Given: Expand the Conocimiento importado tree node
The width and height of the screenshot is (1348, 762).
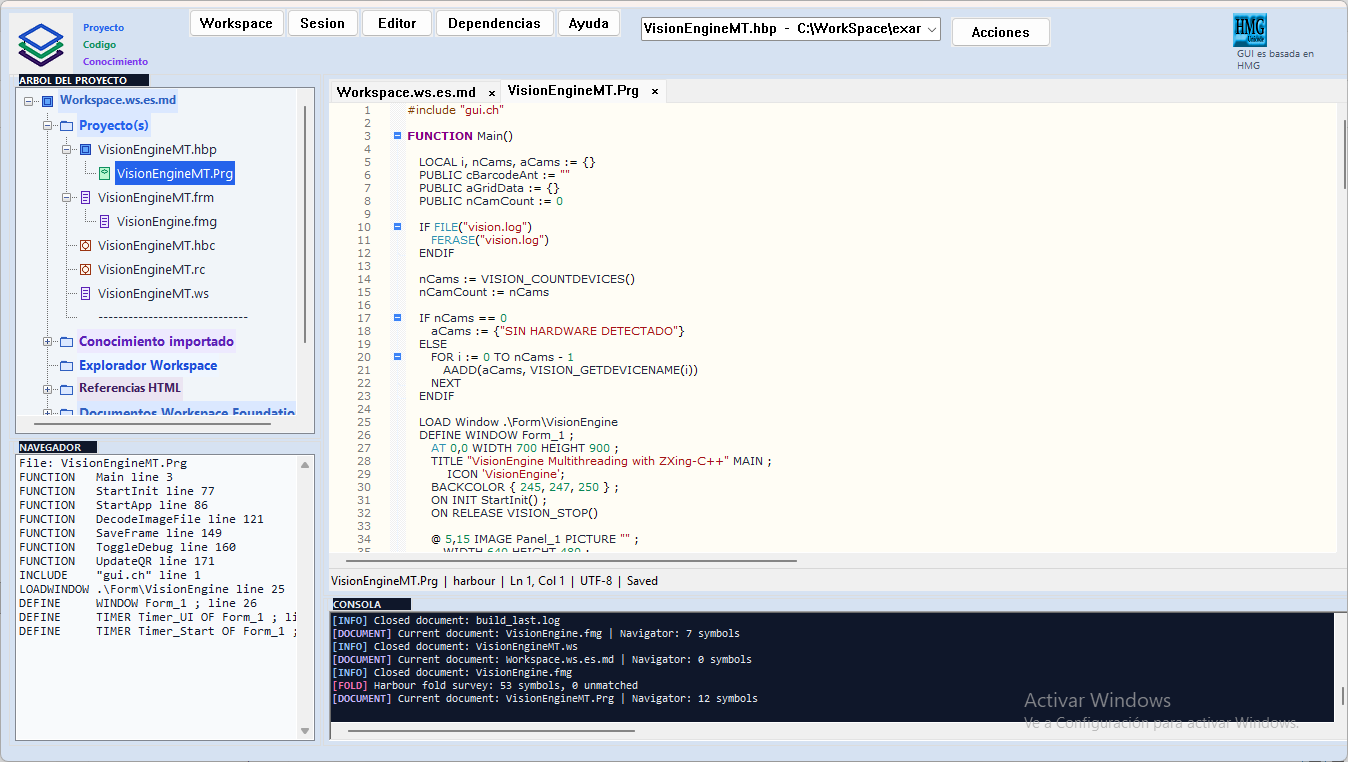Looking at the screenshot, I should point(47,342).
